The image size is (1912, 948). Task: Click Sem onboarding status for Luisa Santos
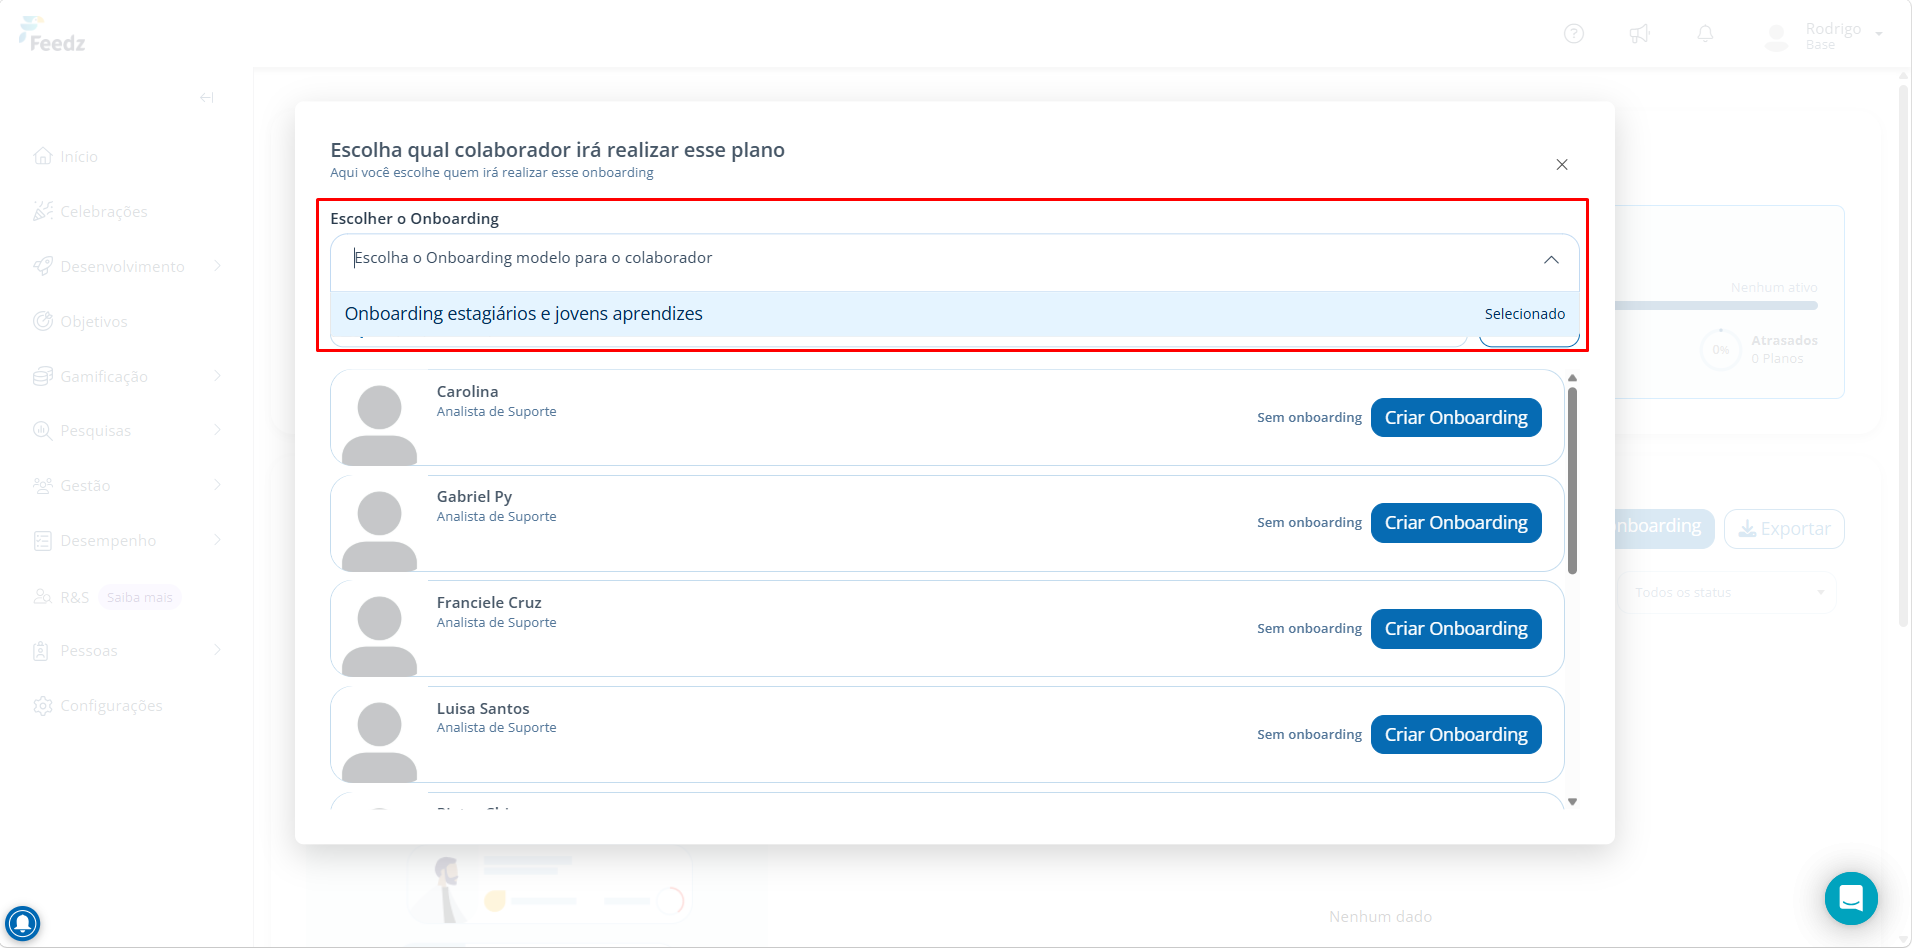[1309, 735]
